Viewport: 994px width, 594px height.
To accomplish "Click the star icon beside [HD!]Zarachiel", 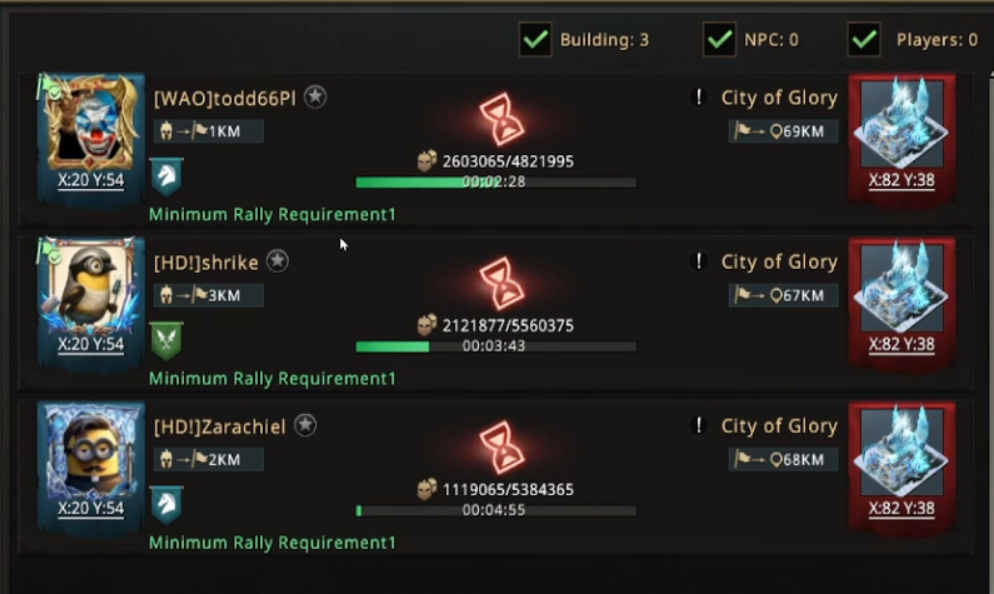I will tap(305, 426).
